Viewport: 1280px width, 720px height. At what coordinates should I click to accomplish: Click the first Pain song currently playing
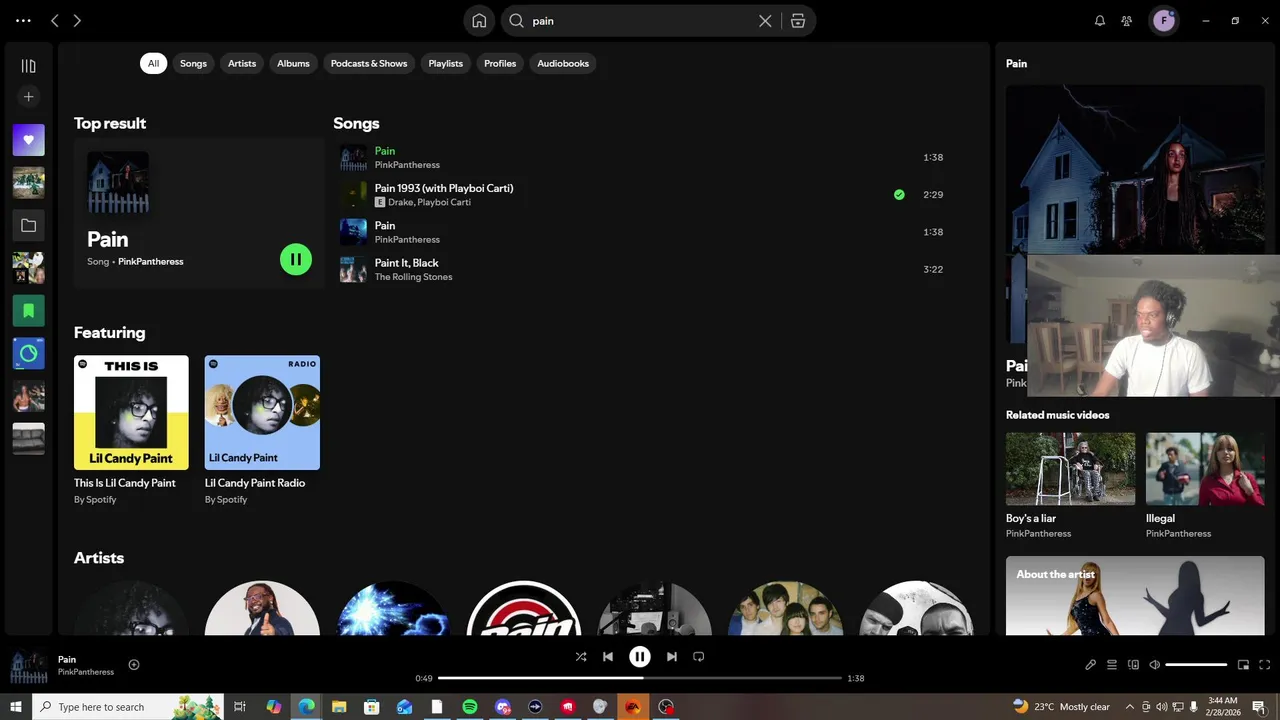click(641, 157)
